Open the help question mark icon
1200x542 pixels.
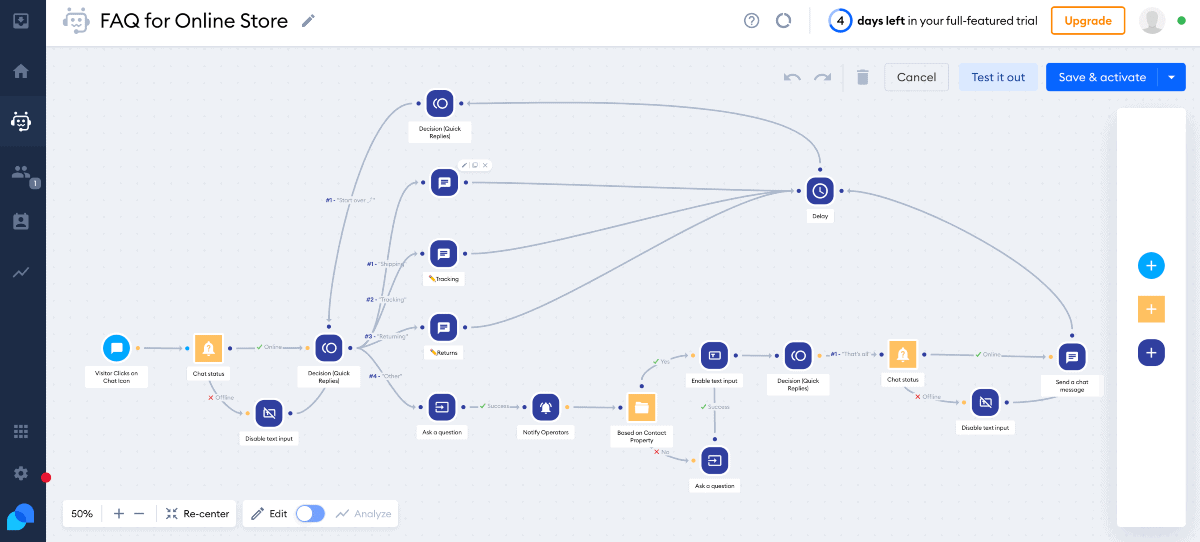click(752, 21)
